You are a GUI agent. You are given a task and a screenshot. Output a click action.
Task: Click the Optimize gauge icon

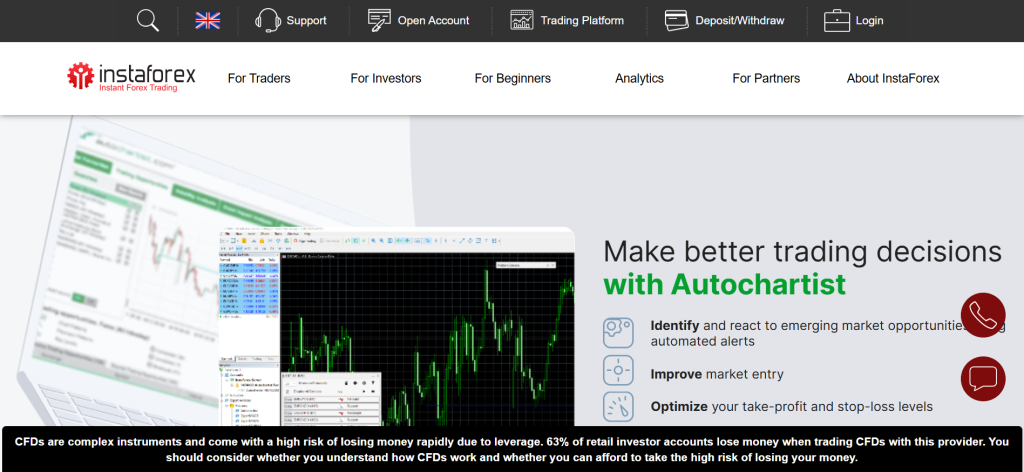(x=618, y=407)
